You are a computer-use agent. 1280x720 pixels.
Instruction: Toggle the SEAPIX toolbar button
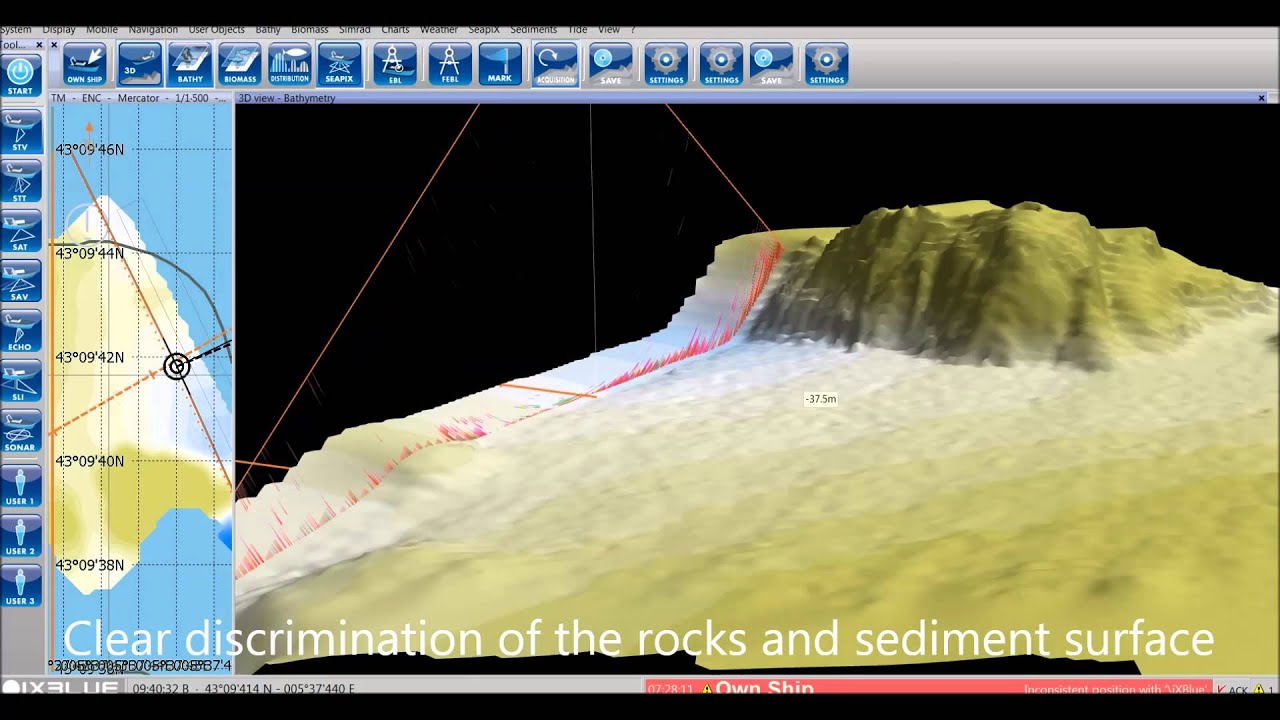(339, 64)
